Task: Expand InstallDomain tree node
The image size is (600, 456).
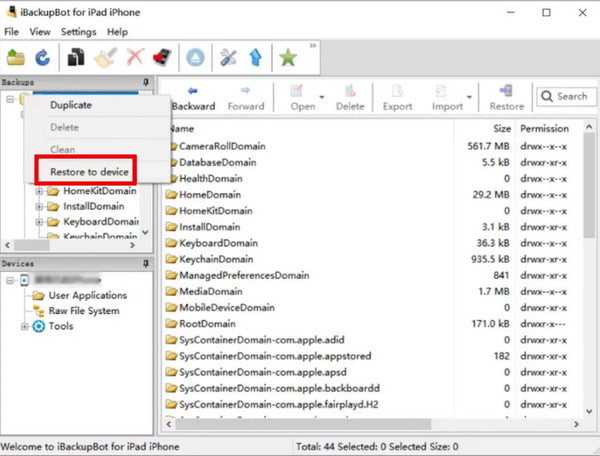Action: click(39, 207)
